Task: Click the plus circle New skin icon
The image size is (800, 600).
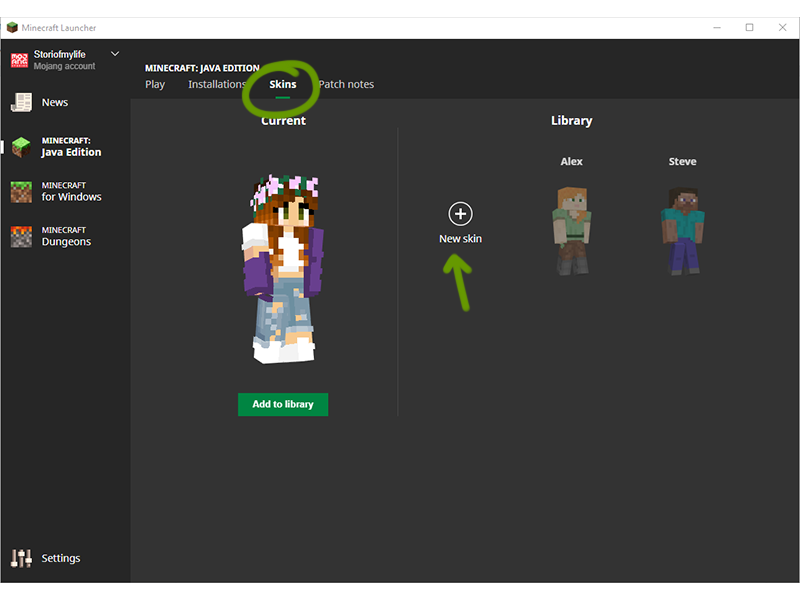Action: point(460,213)
